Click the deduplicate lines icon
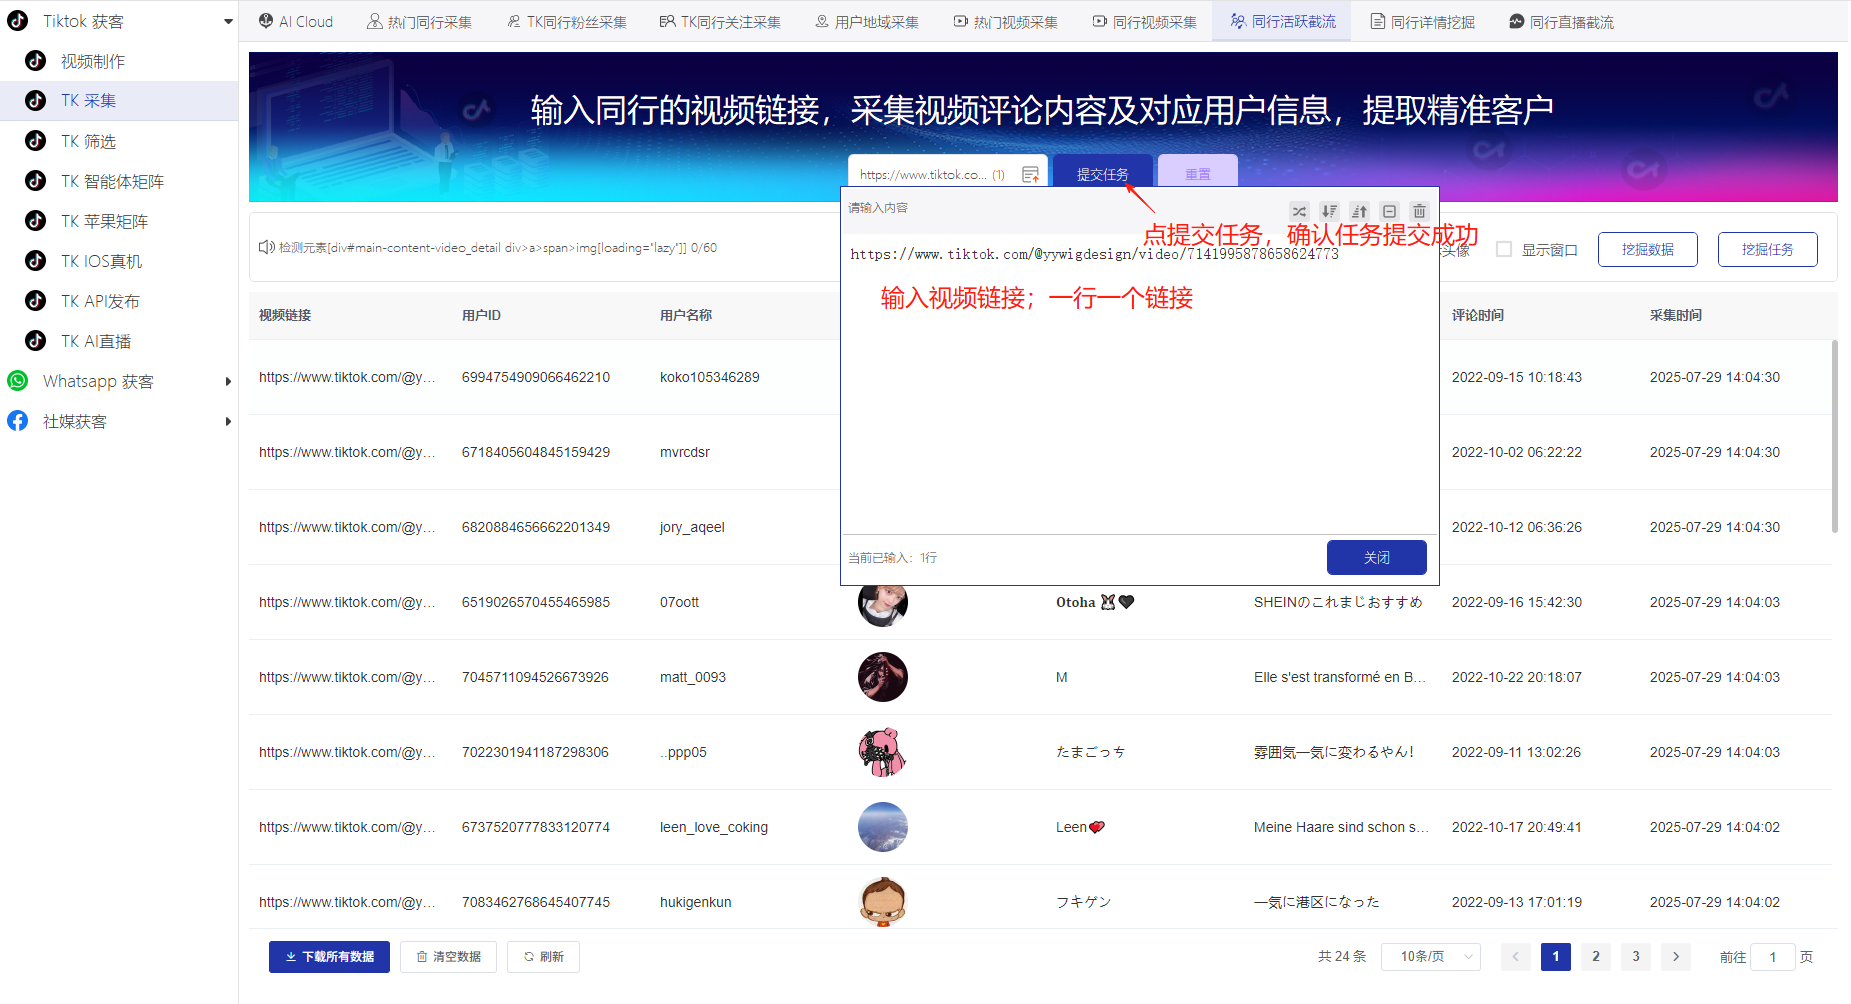The image size is (1851, 1004). pos(1389,211)
